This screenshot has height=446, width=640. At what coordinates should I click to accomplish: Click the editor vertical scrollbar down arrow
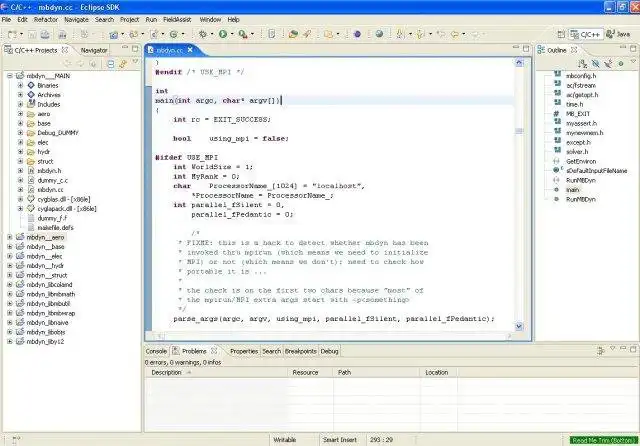click(519, 326)
